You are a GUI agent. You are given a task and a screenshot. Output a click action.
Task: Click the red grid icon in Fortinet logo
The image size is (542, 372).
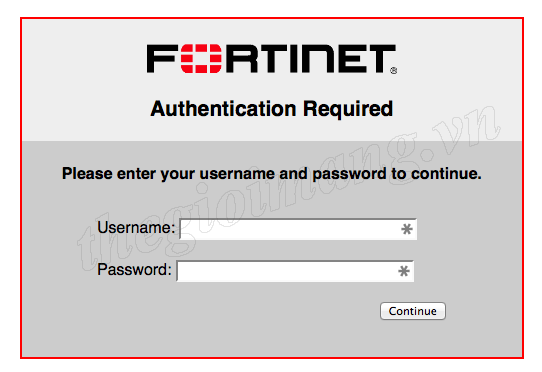[x=201, y=58]
